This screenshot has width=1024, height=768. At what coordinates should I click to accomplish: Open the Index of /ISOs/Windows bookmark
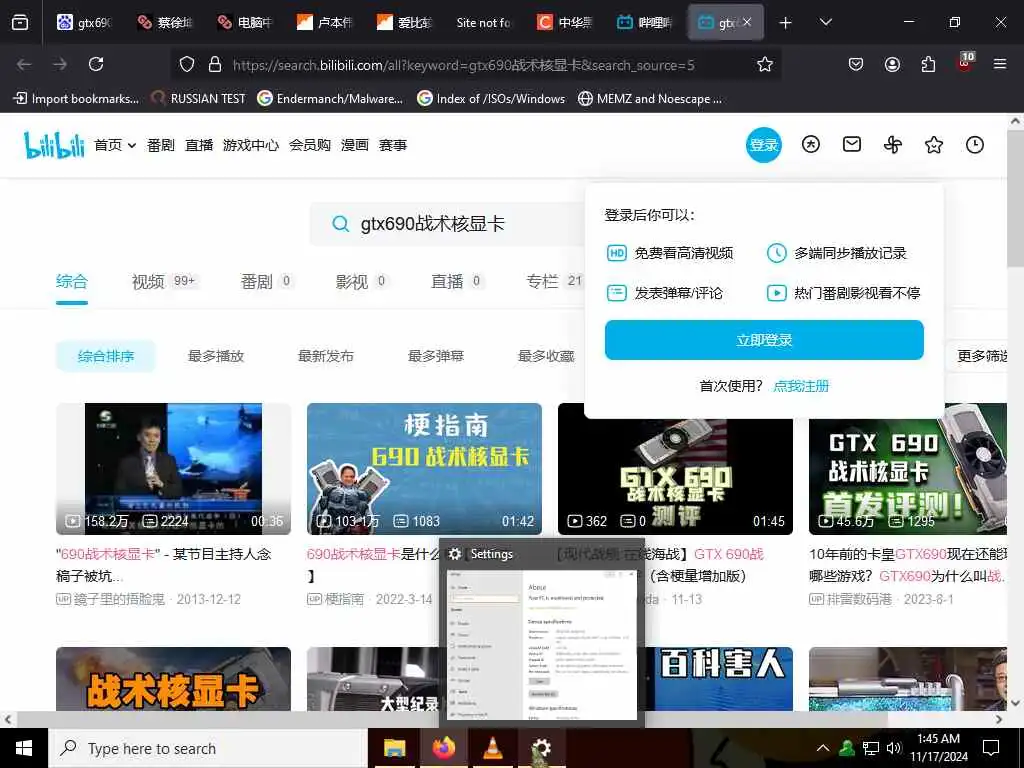click(x=491, y=99)
